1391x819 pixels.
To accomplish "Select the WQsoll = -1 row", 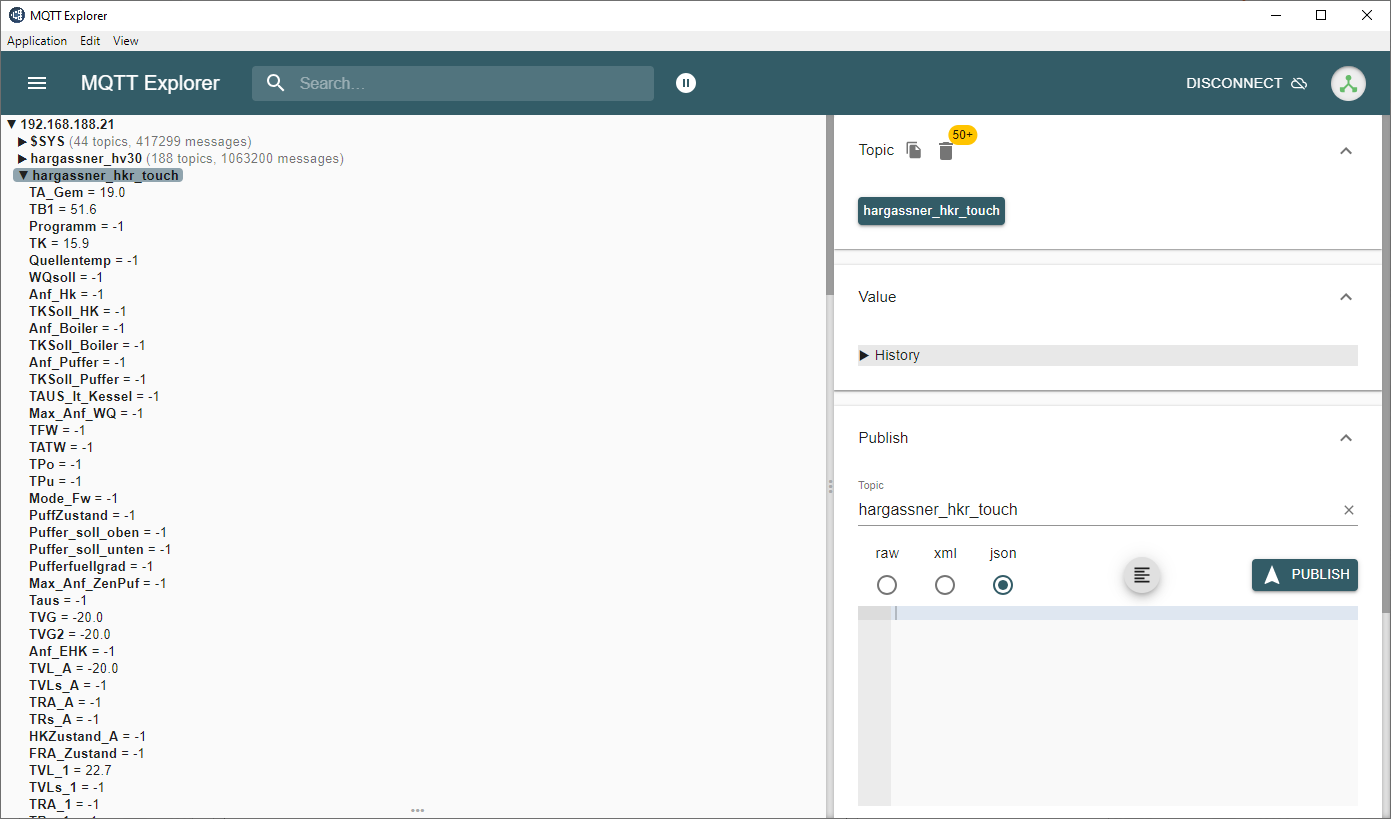I will [x=66, y=277].
